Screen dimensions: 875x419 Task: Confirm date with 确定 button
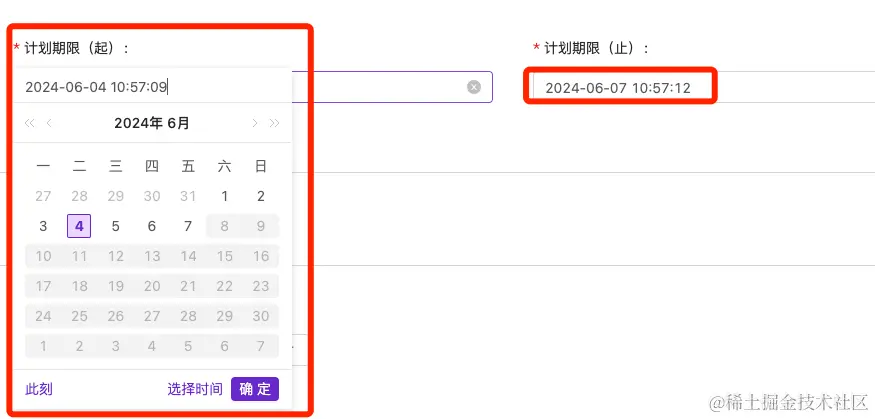pyautogui.click(x=255, y=389)
